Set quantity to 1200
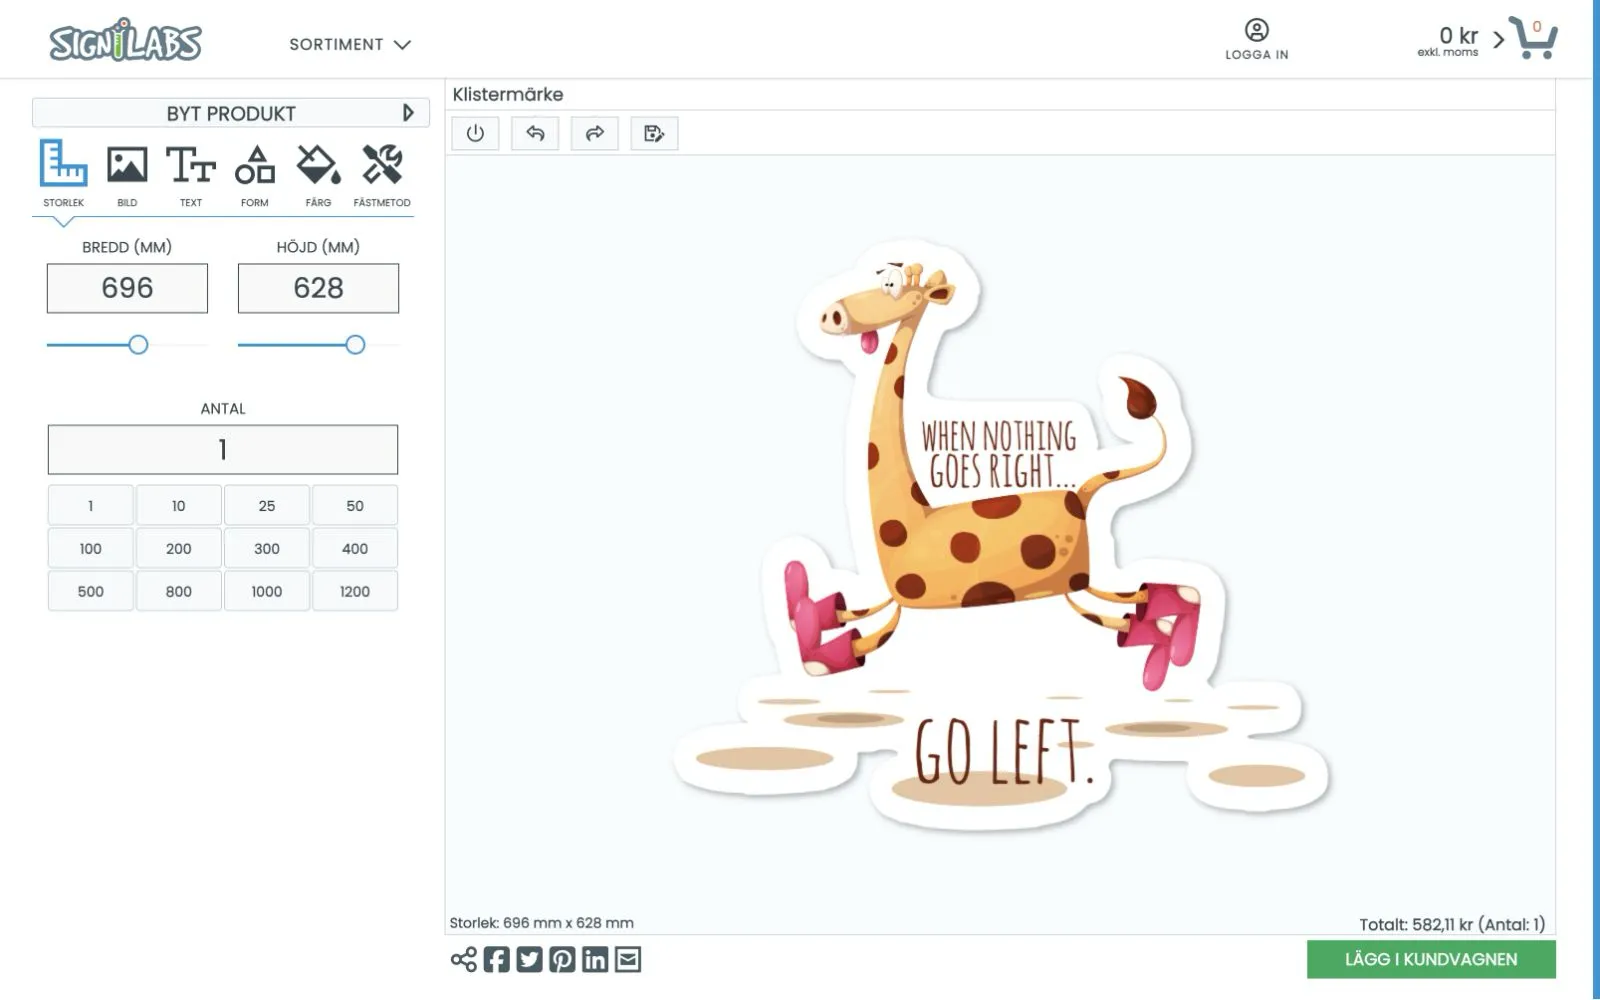 click(355, 591)
